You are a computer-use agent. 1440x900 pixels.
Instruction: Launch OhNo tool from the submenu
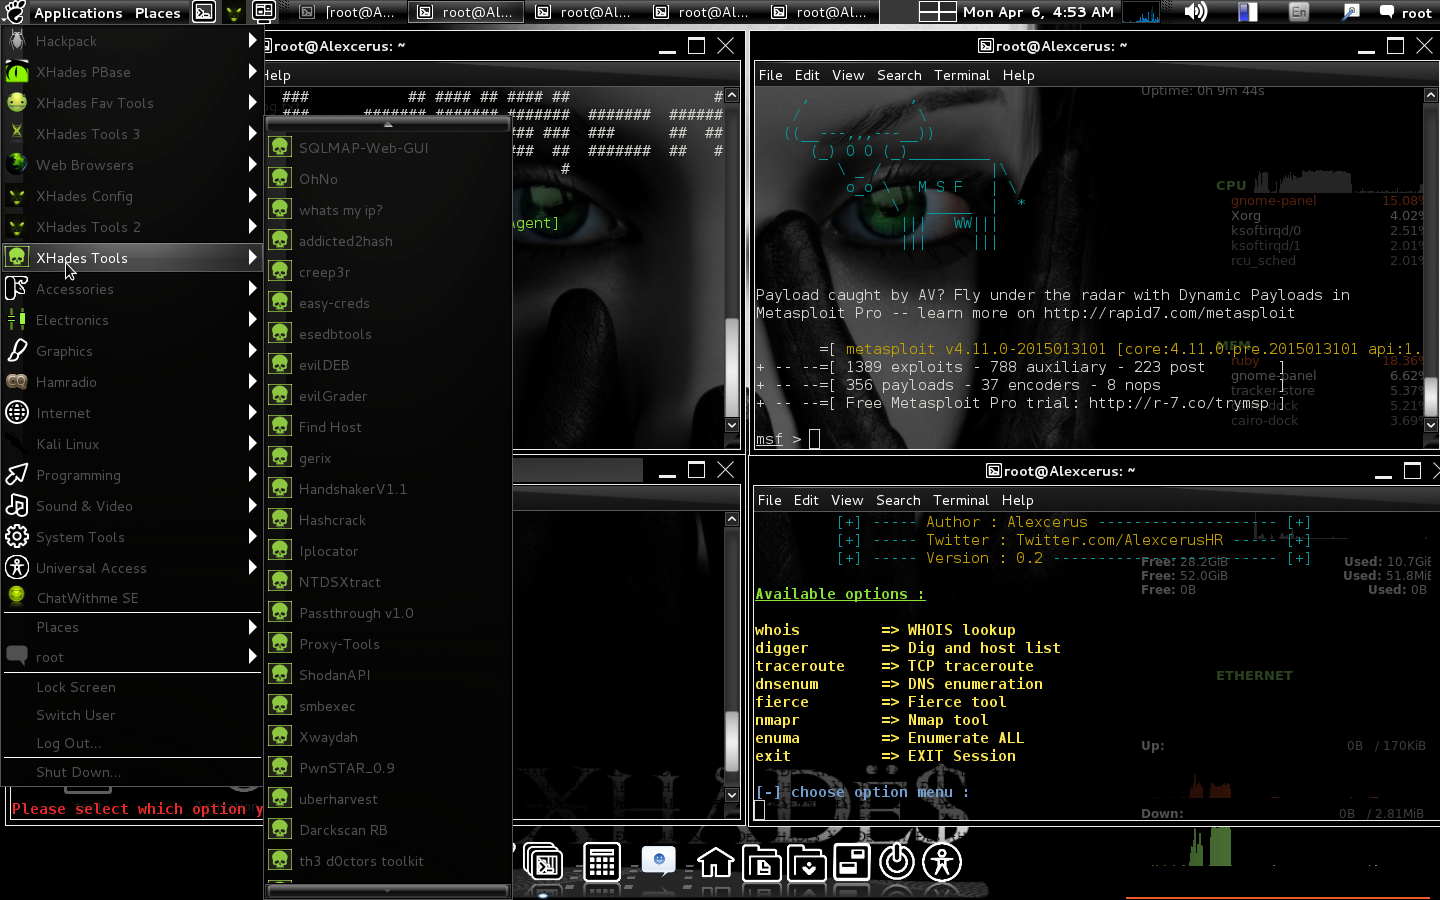388,179
